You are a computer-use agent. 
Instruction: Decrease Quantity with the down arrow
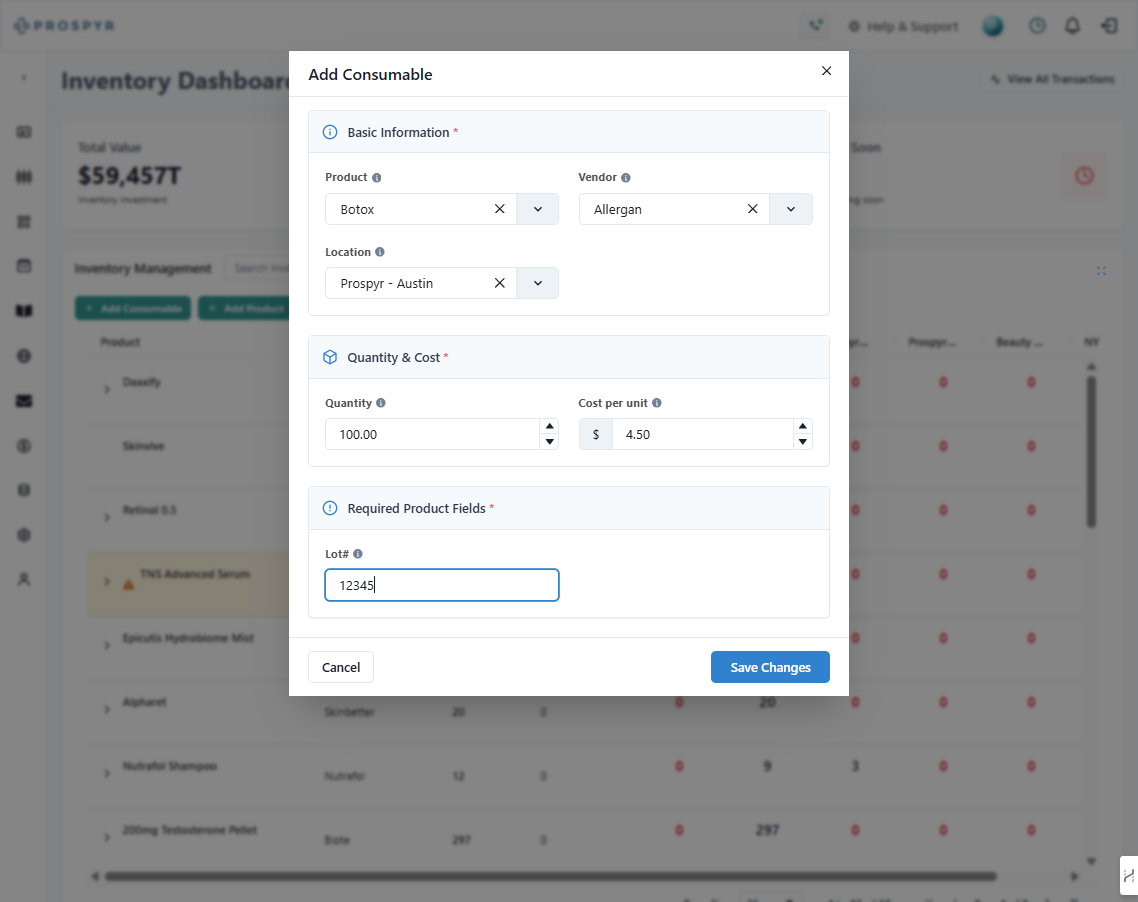tap(549, 441)
